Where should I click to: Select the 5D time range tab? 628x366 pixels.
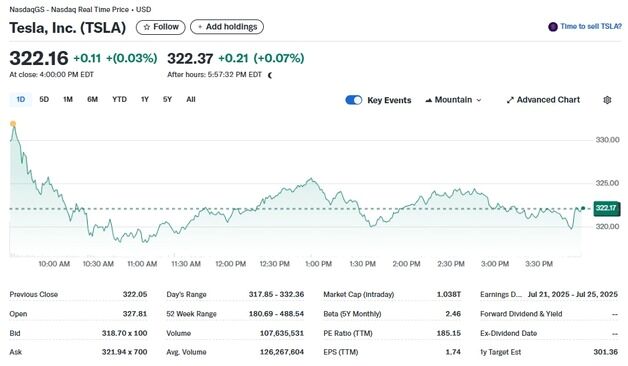44,100
